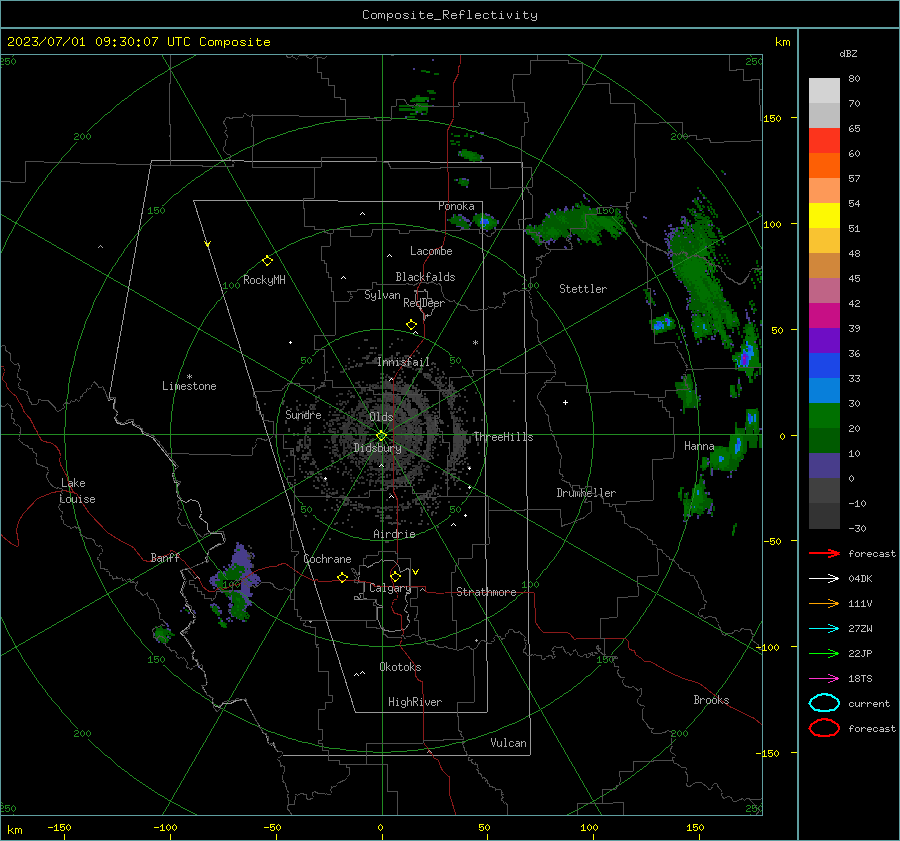Viewport: 900px width, 841px height.
Task: Click the dBZ legend heading
Action: click(848, 53)
